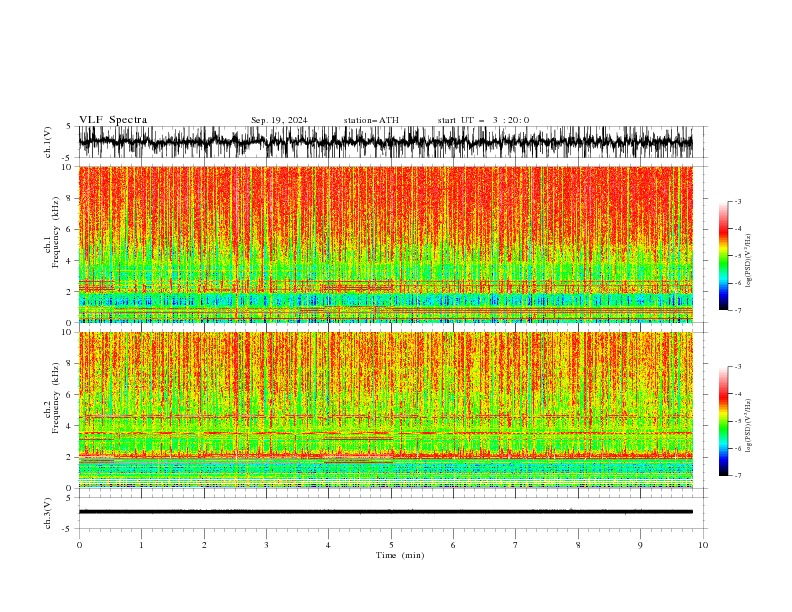Click the '-7' value on ch.2 color bar

pos(737,476)
